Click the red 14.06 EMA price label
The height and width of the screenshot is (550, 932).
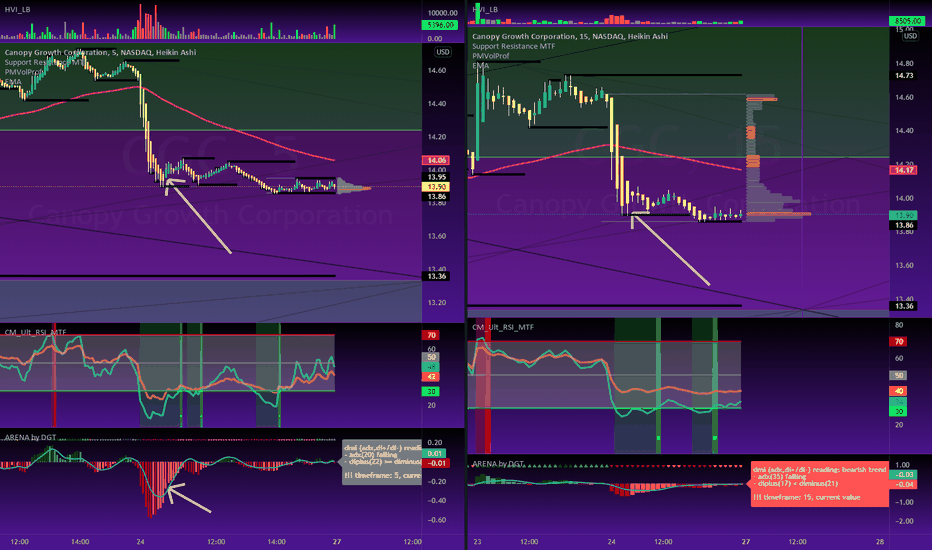437,161
